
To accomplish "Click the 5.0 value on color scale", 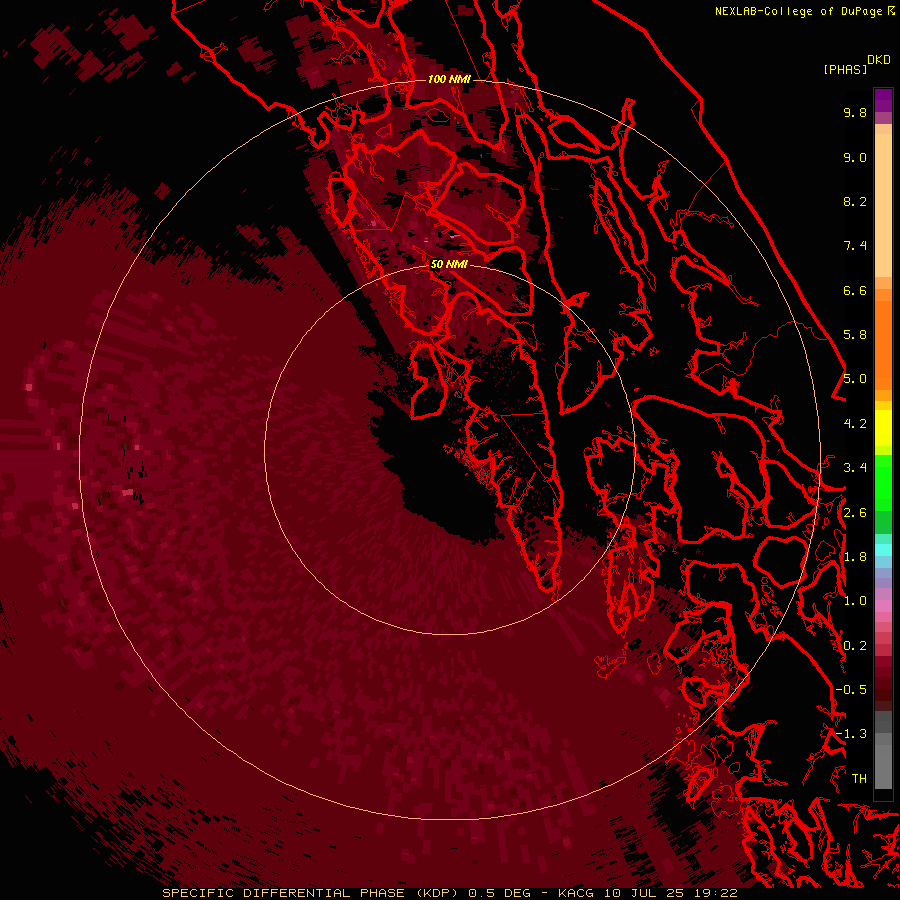I will pyautogui.click(x=855, y=379).
